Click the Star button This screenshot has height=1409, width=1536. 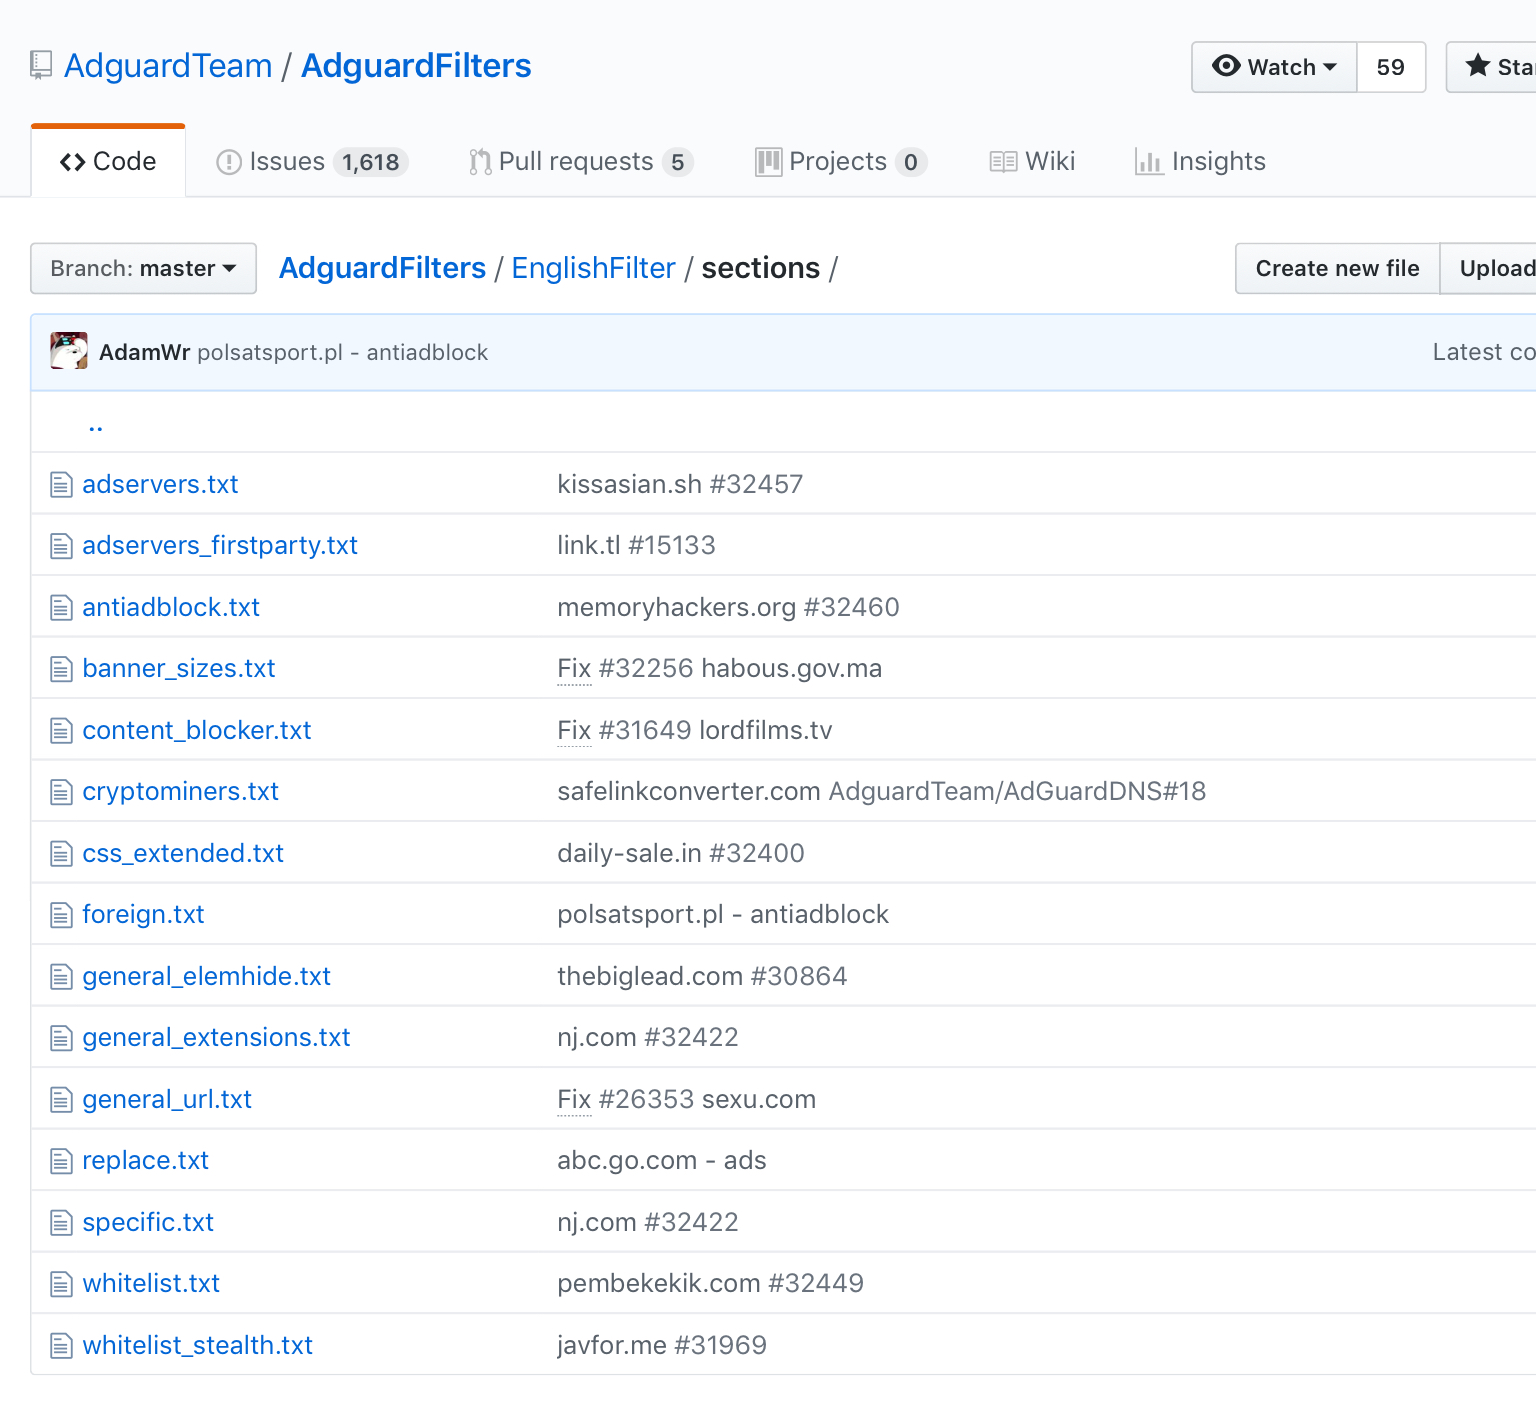pyautogui.click(x=1492, y=67)
